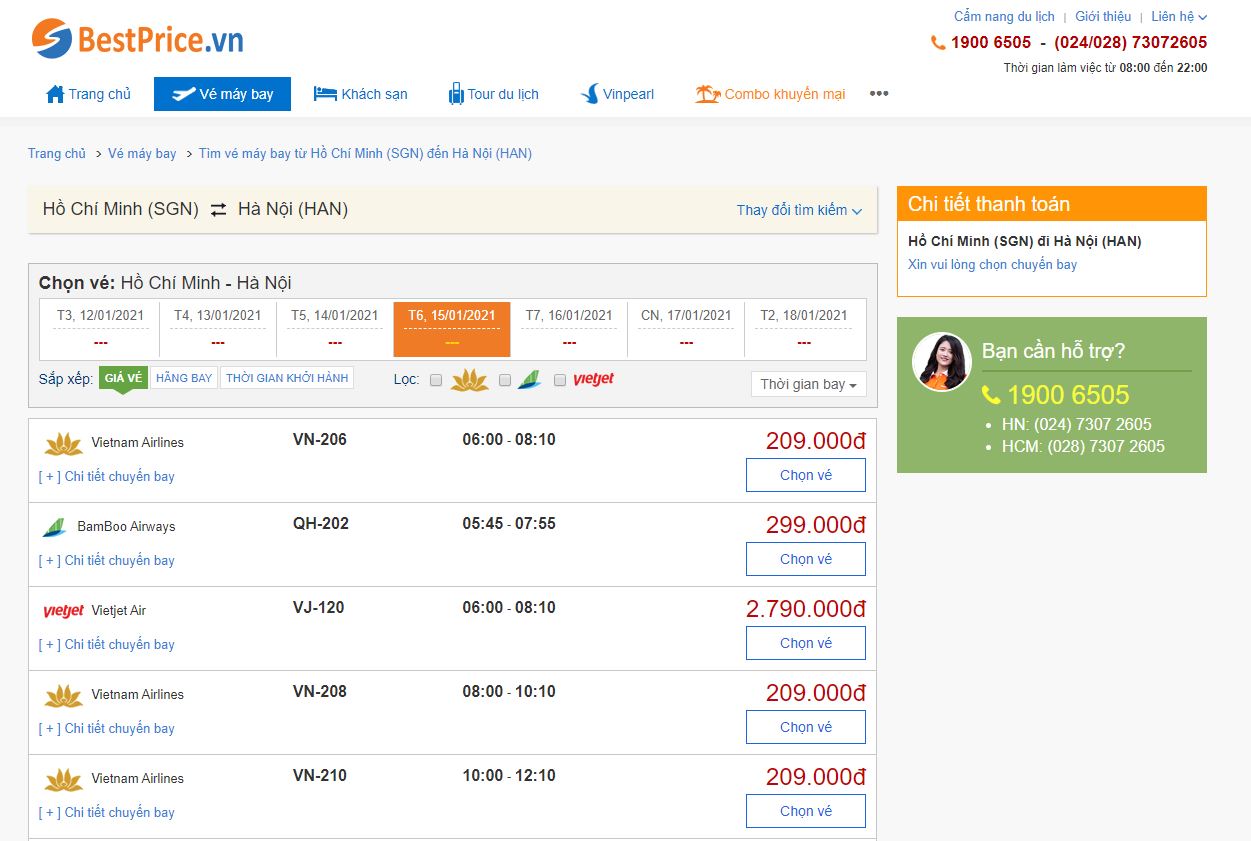The image size is (1251, 841).
Task: Click the Vinpearl bird icon
Action: [x=589, y=94]
